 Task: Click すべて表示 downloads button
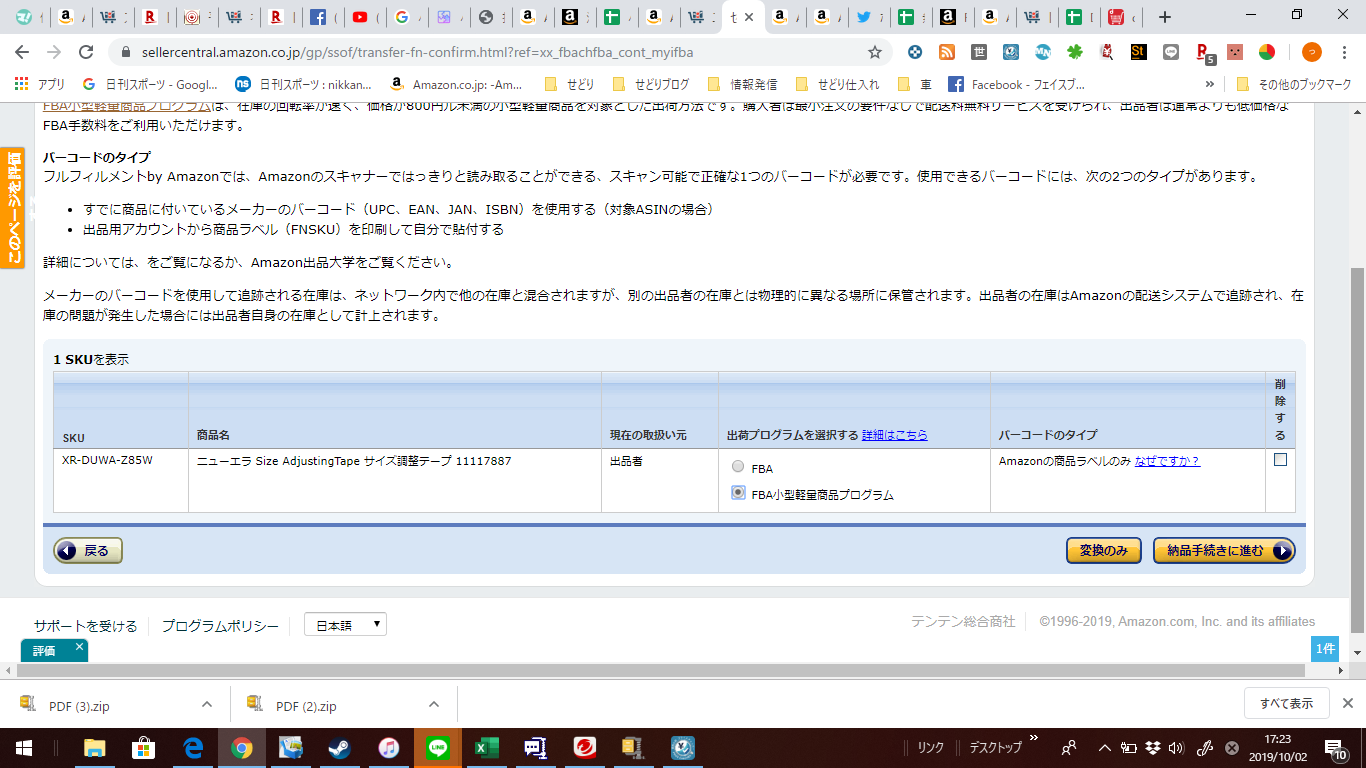1286,703
